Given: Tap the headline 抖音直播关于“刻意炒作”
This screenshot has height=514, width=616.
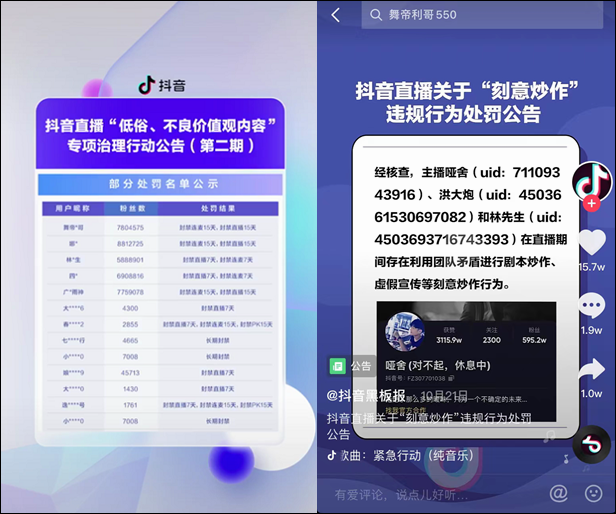Looking at the screenshot, I should [x=467, y=90].
